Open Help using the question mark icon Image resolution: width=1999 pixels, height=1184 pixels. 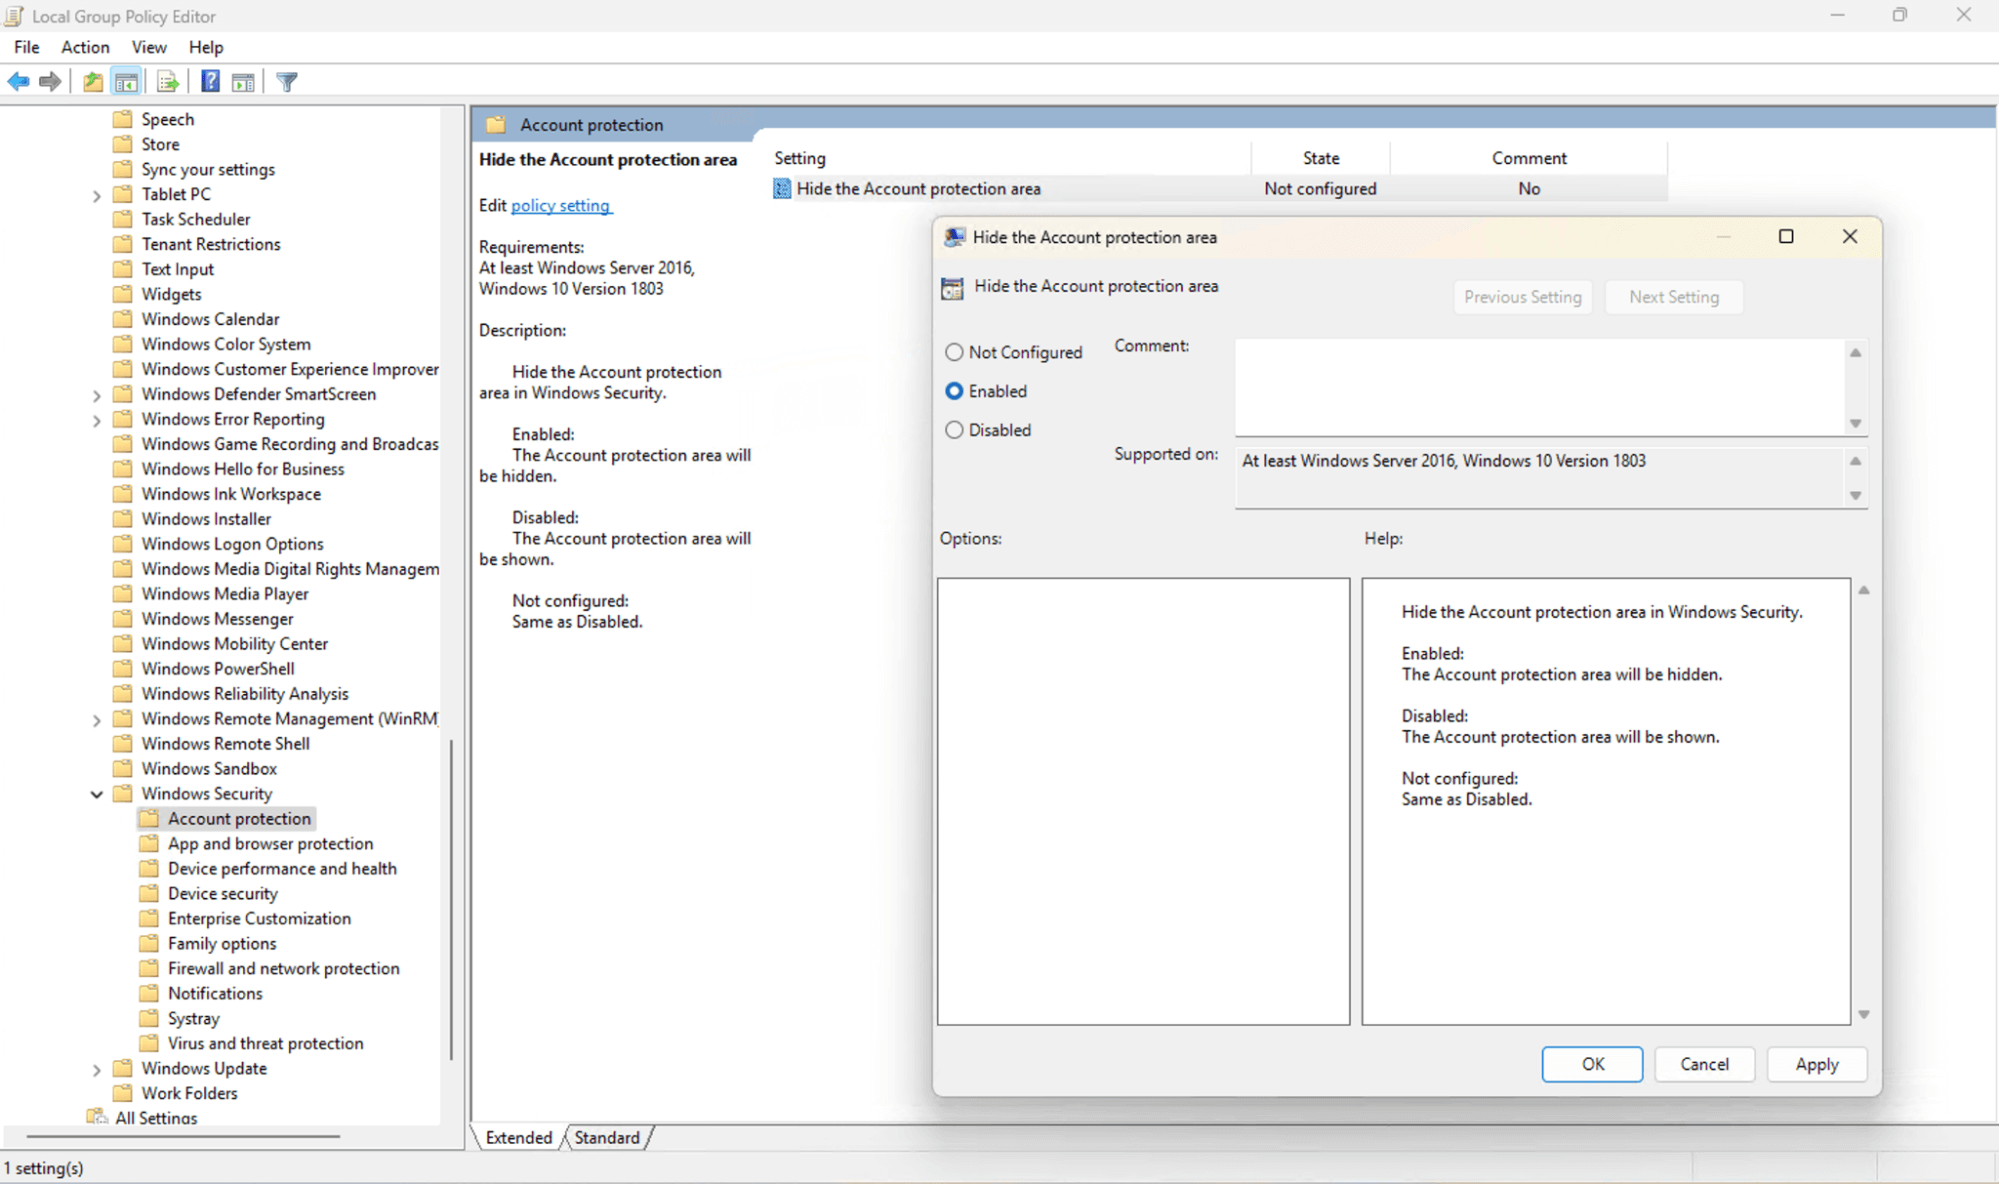tap(210, 81)
